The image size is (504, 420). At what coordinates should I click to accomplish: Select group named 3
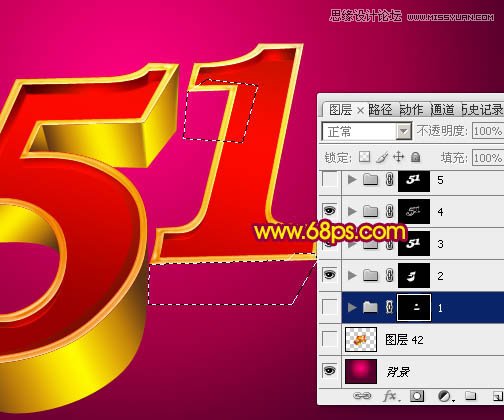tap(440, 244)
